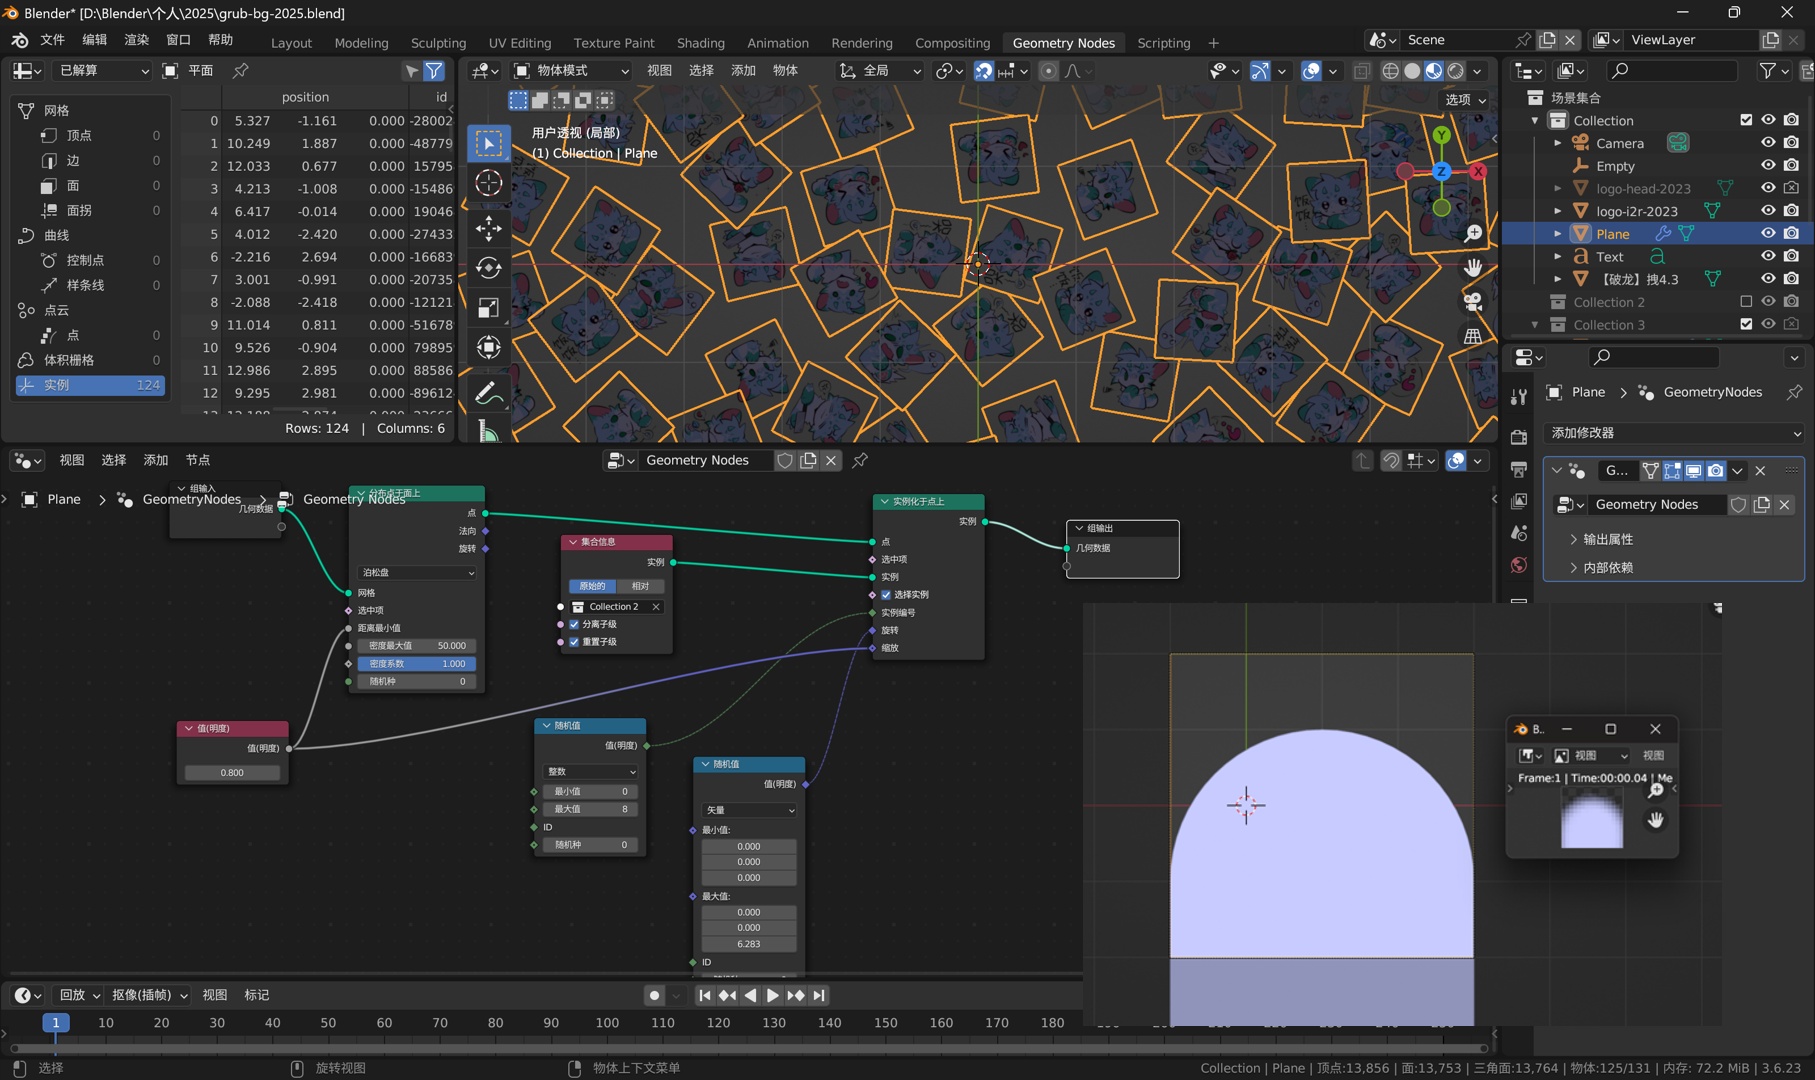Enable the Collection 2 checkbox in outliner
Screen dimensions: 1815x1080
tap(1746, 302)
